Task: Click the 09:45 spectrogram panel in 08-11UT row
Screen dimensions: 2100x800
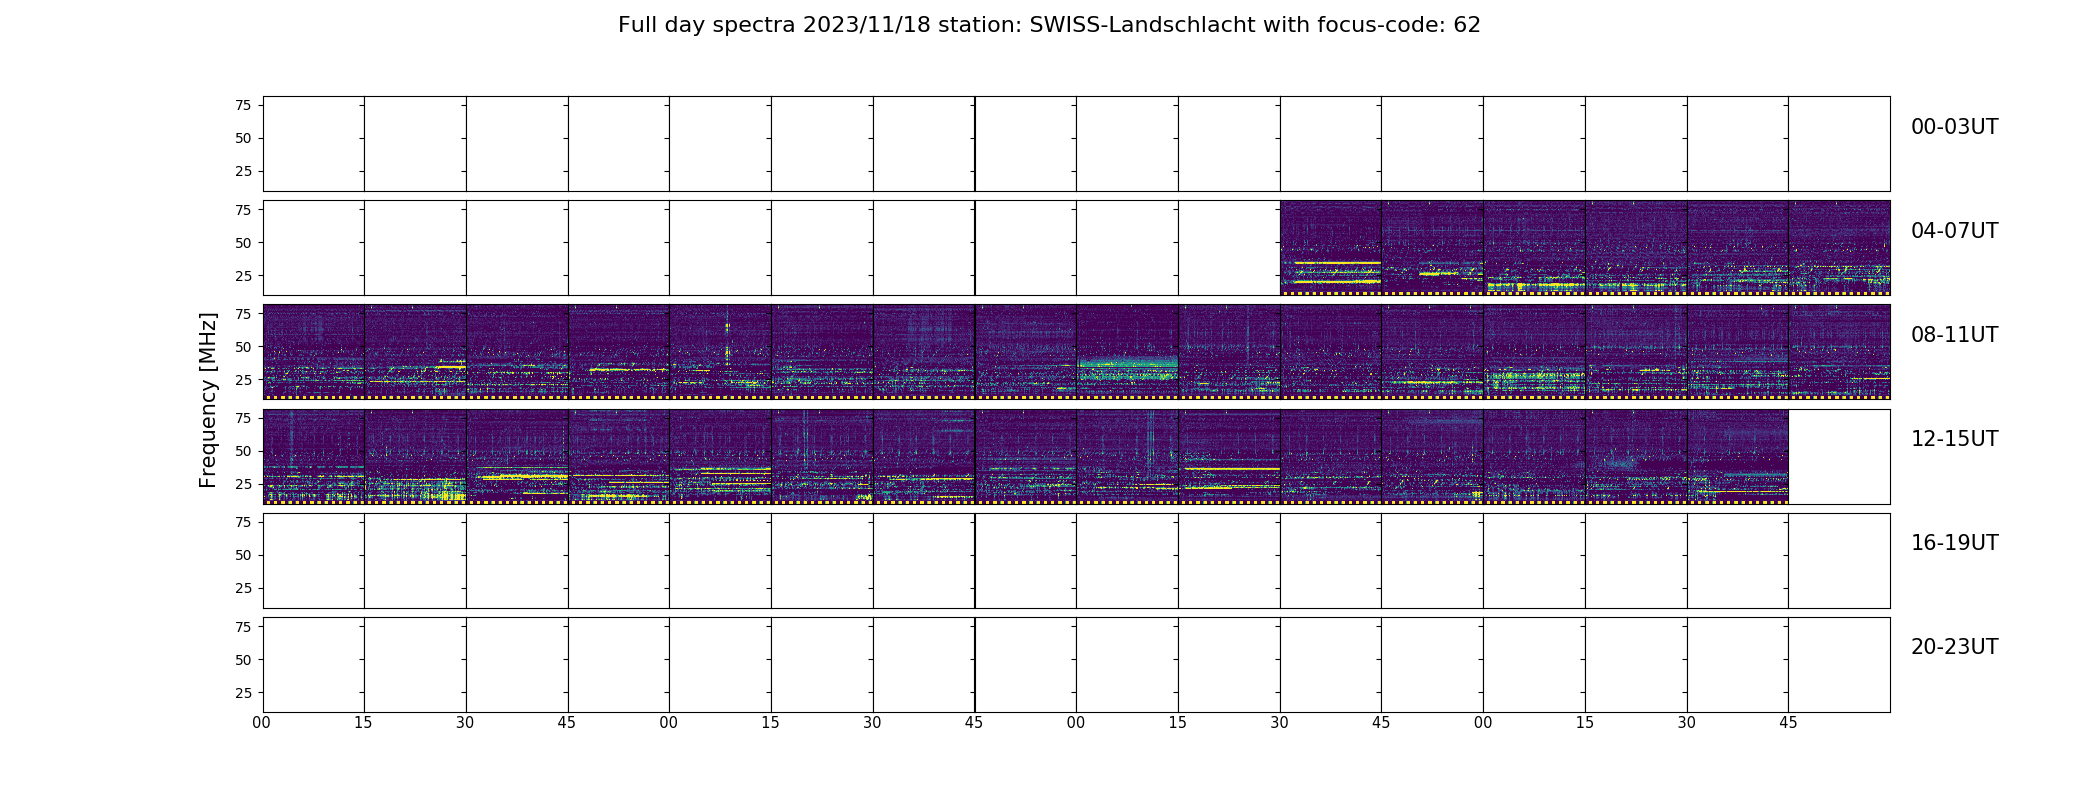Action: pyautogui.click(x=1026, y=352)
